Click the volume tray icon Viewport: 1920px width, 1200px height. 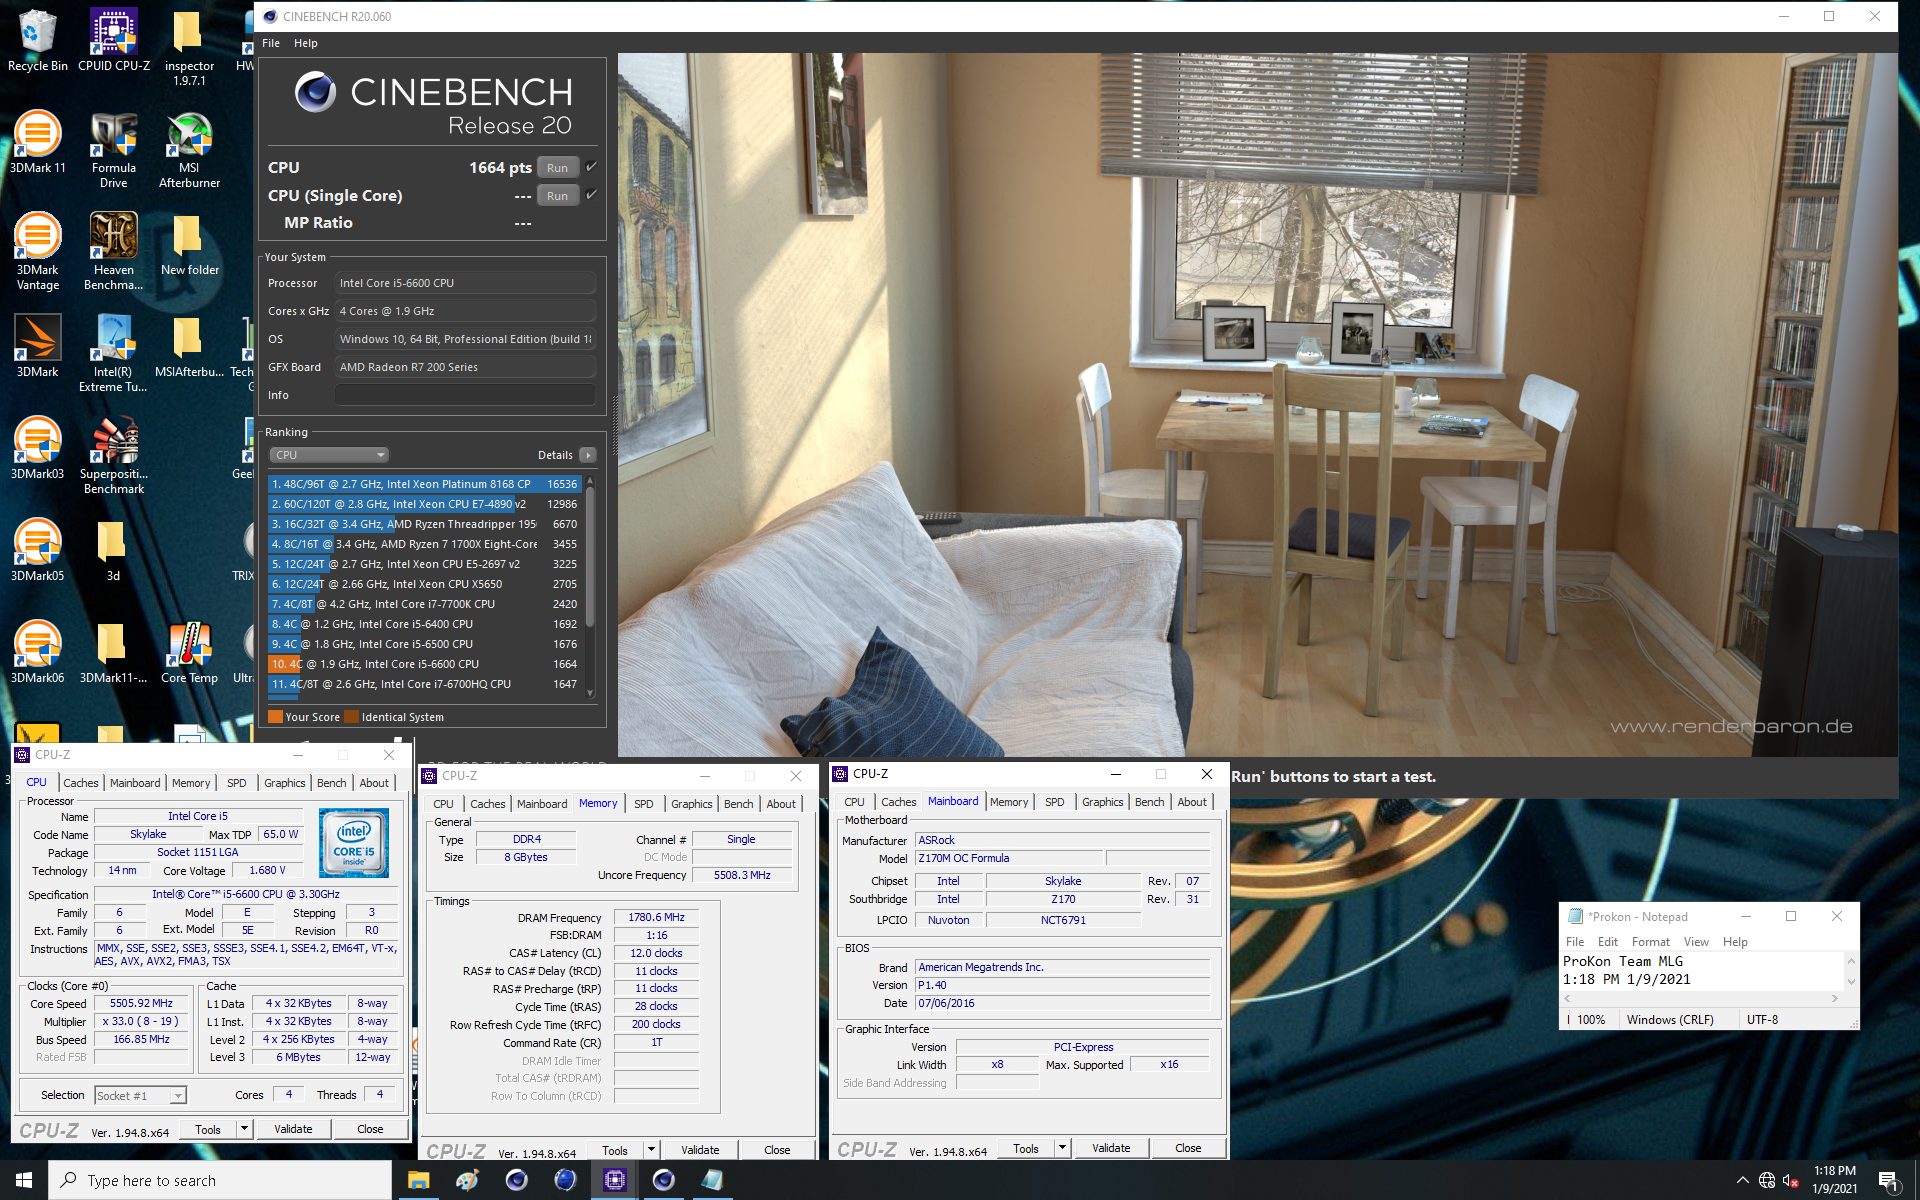tap(1791, 1180)
